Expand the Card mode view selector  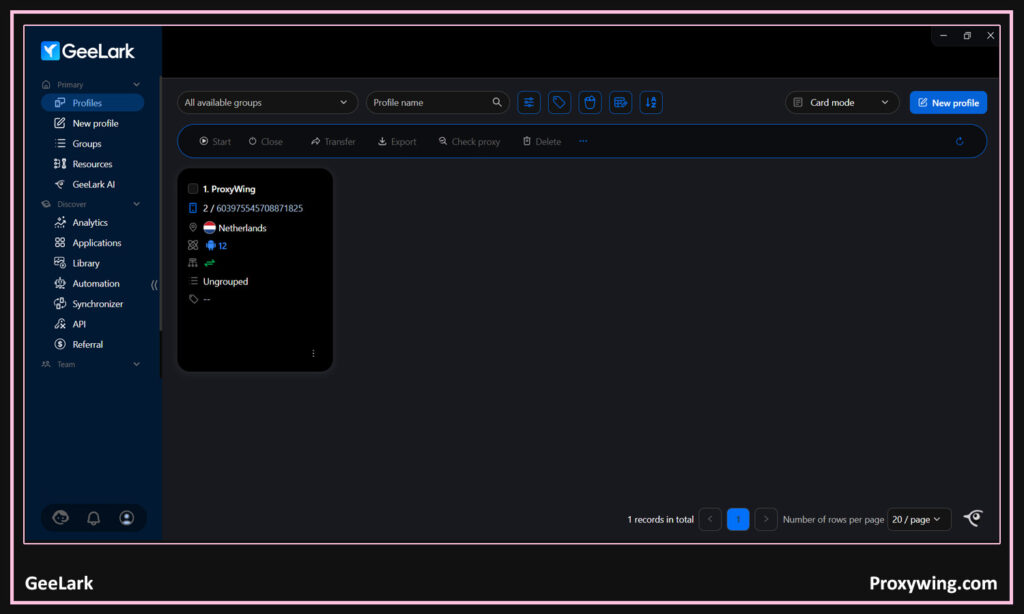coord(842,102)
